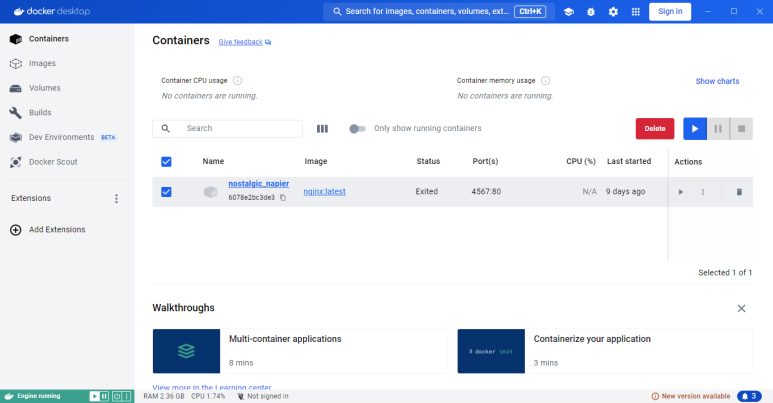Click engine pause icon in status bar
773x403 pixels.
104,396
